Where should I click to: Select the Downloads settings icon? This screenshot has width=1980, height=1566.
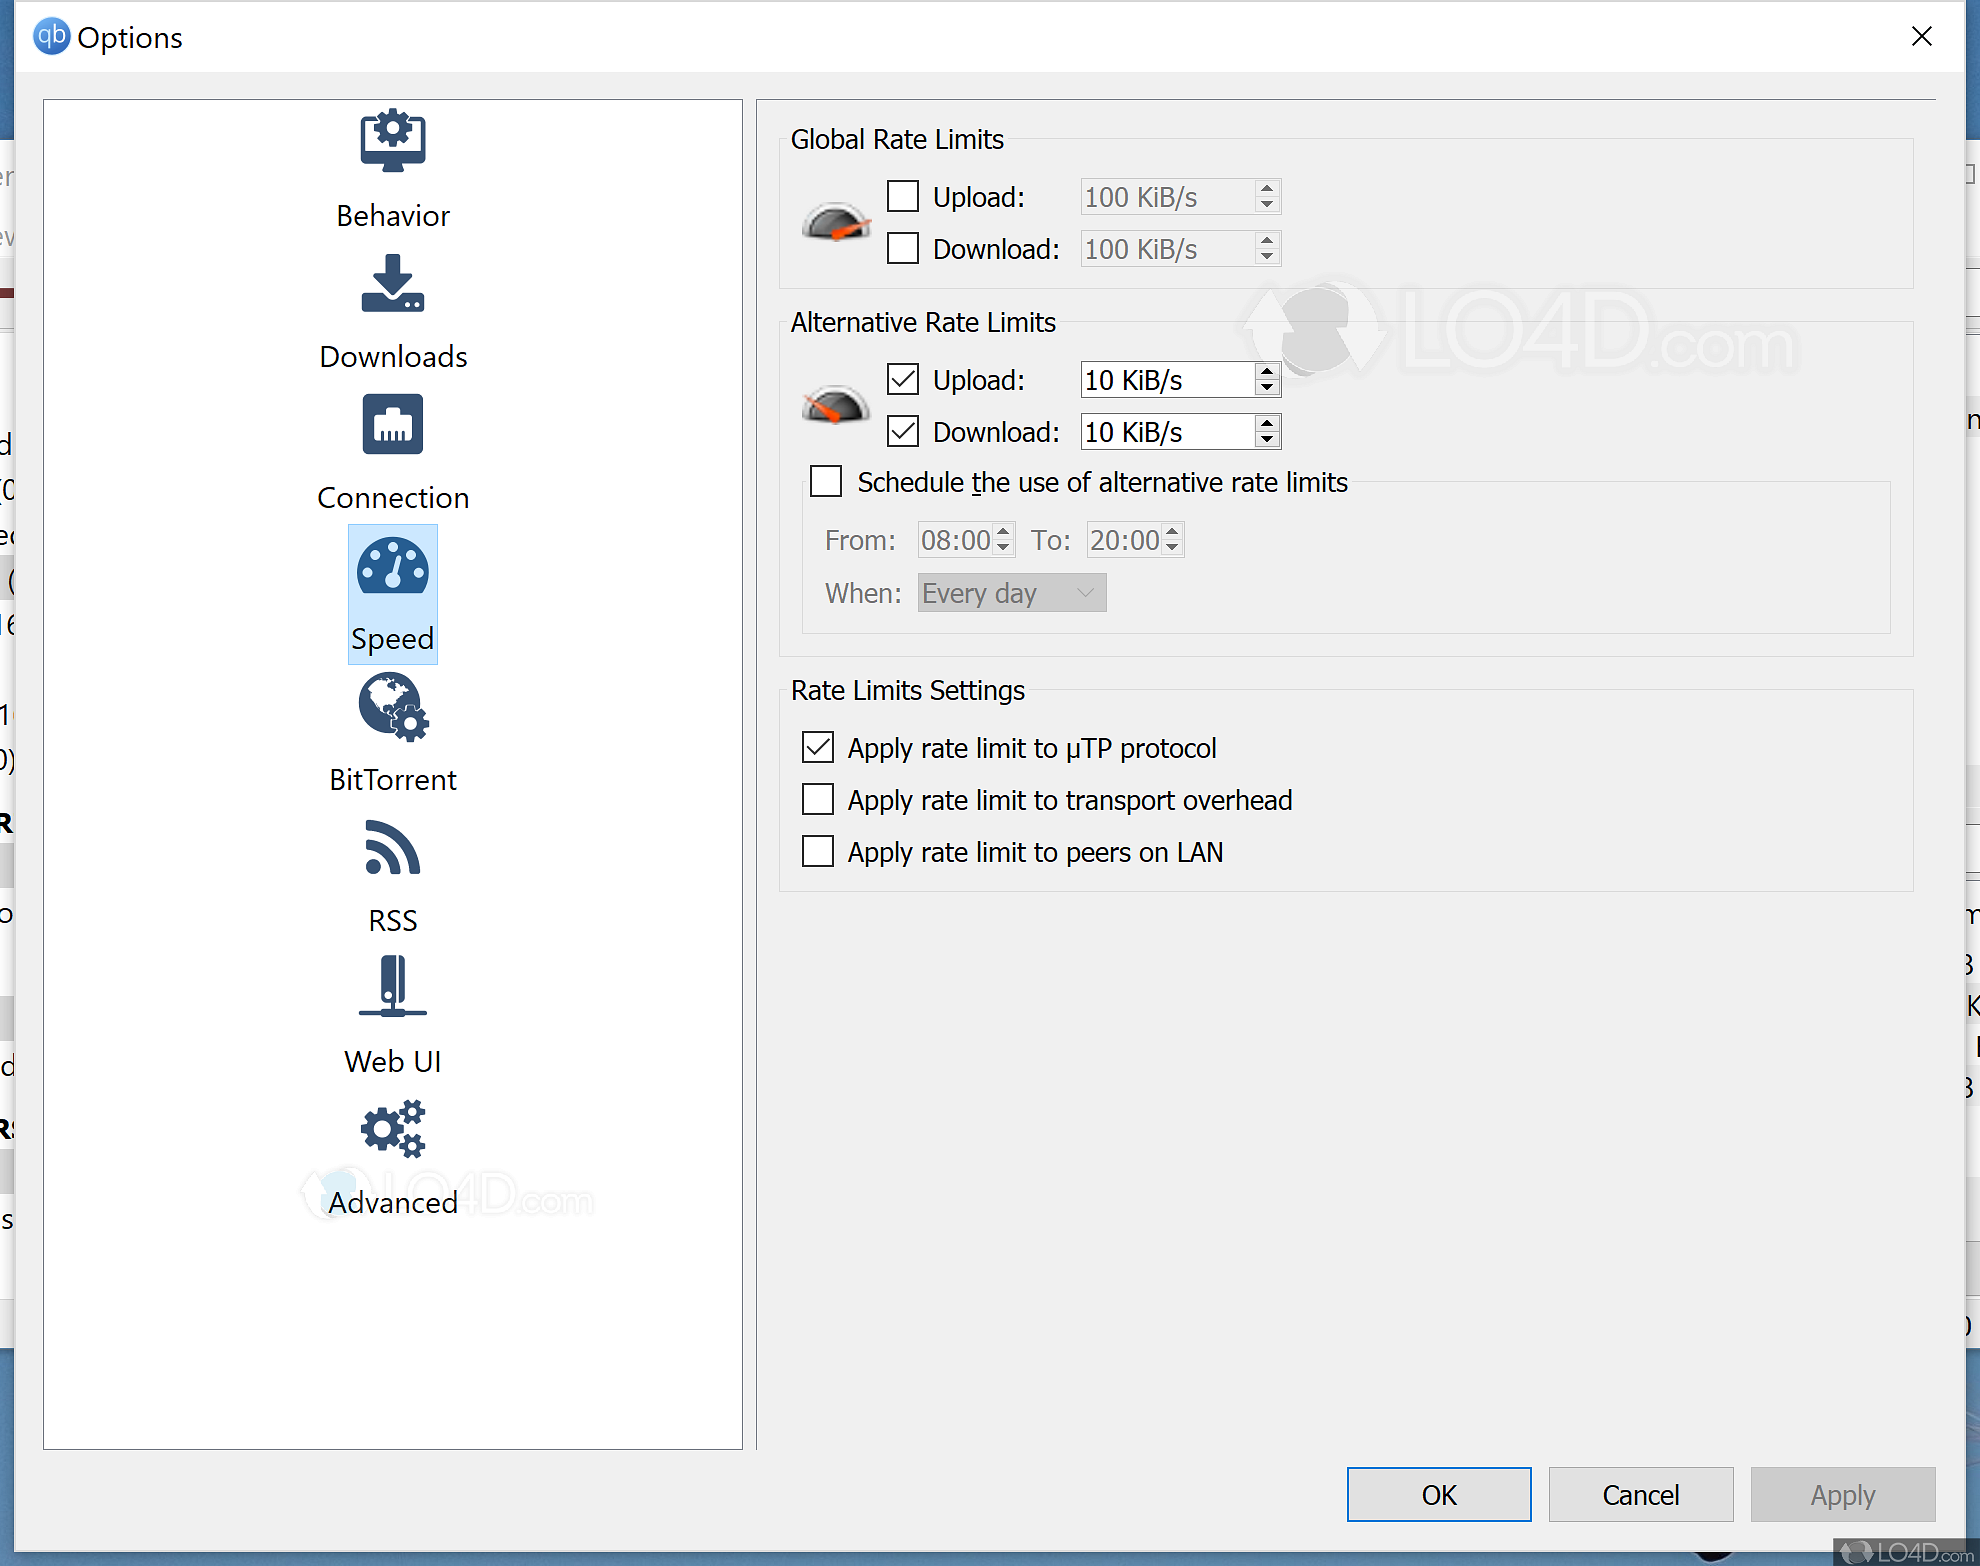(392, 287)
